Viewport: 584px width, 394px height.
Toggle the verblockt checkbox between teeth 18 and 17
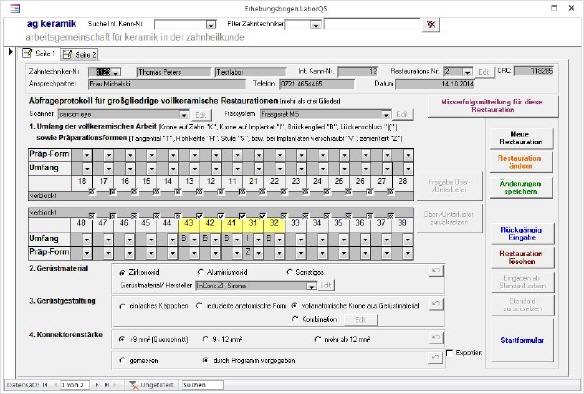(92, 192)
